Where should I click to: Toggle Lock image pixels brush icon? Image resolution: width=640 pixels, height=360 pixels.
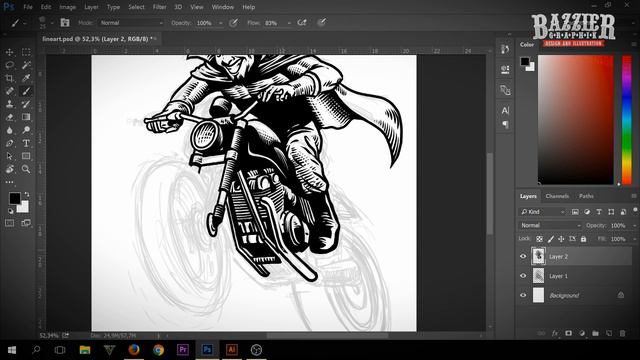[x=551, y=239]
